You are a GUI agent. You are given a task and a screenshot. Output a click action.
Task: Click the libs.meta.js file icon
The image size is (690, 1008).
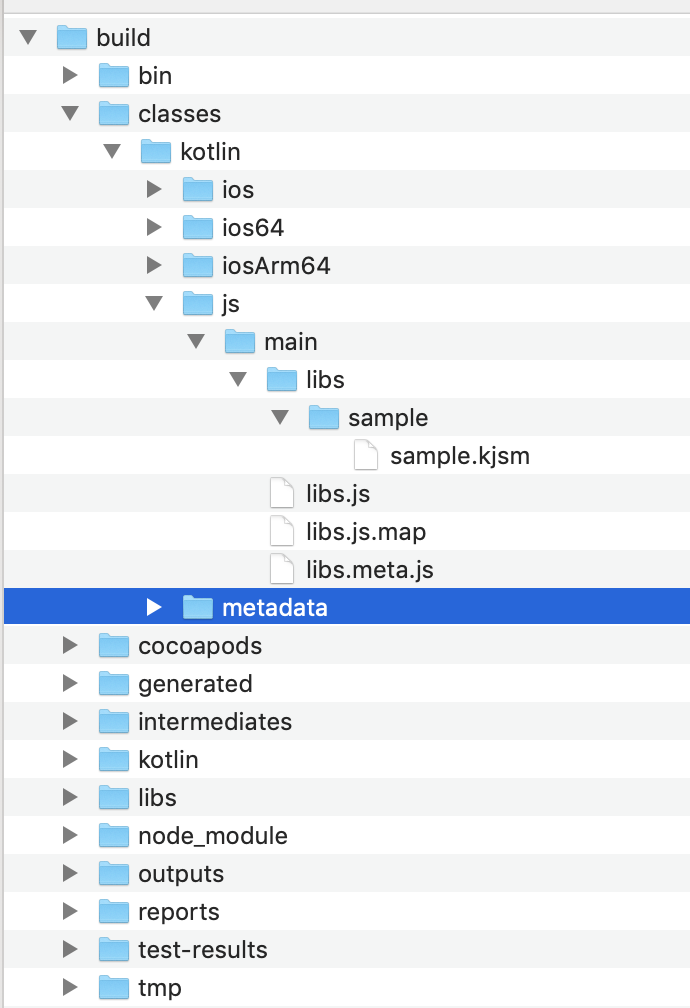click(x=281, y=569)
